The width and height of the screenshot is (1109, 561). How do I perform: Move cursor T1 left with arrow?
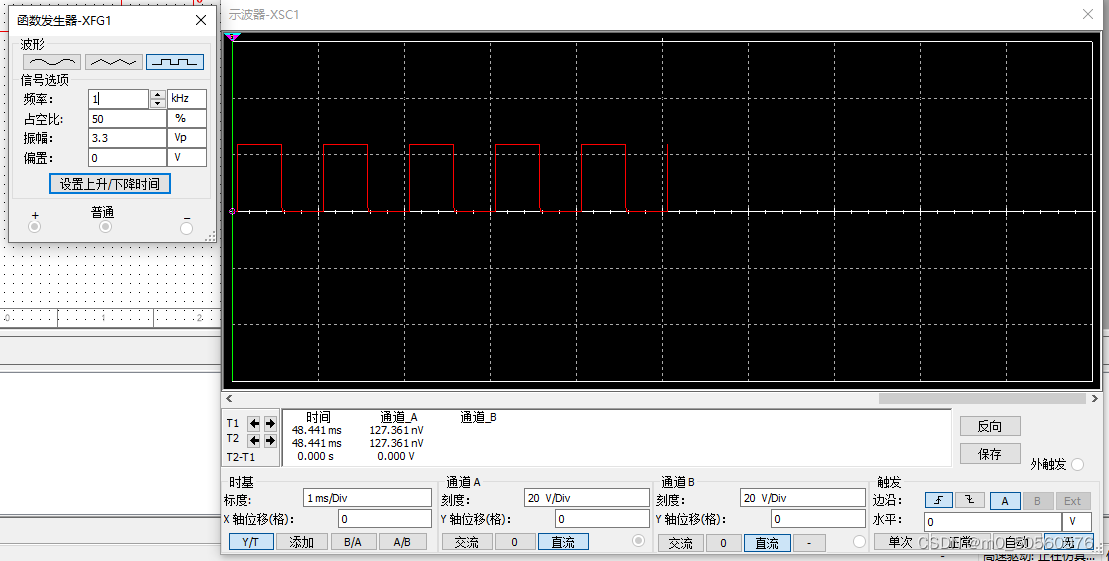254,424
